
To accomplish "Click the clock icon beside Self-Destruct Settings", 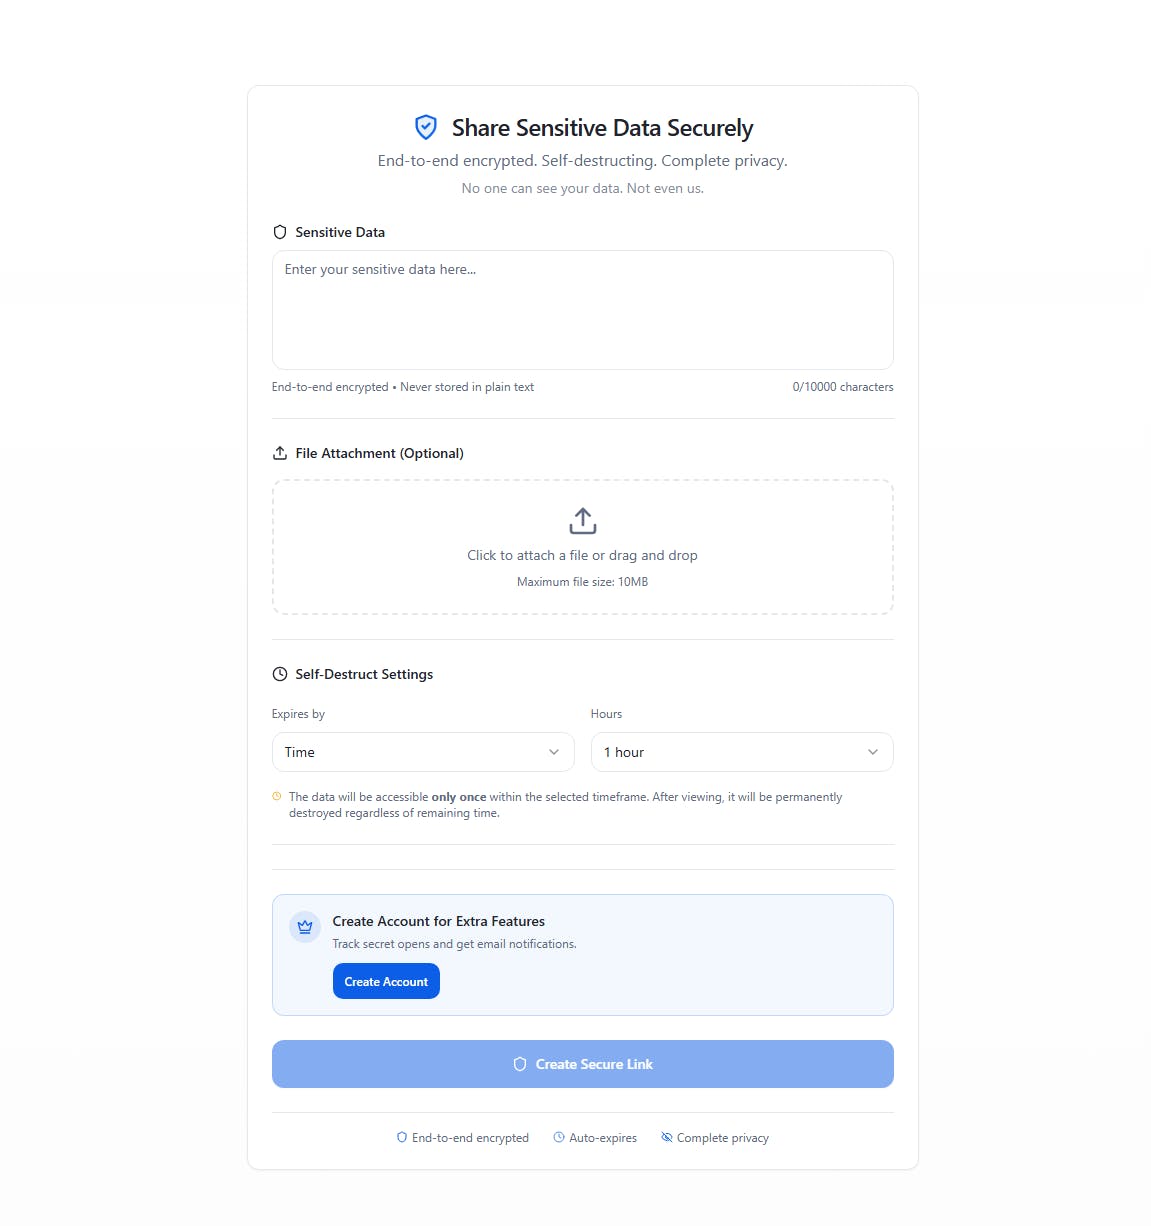I will click(x=280, y=674).
